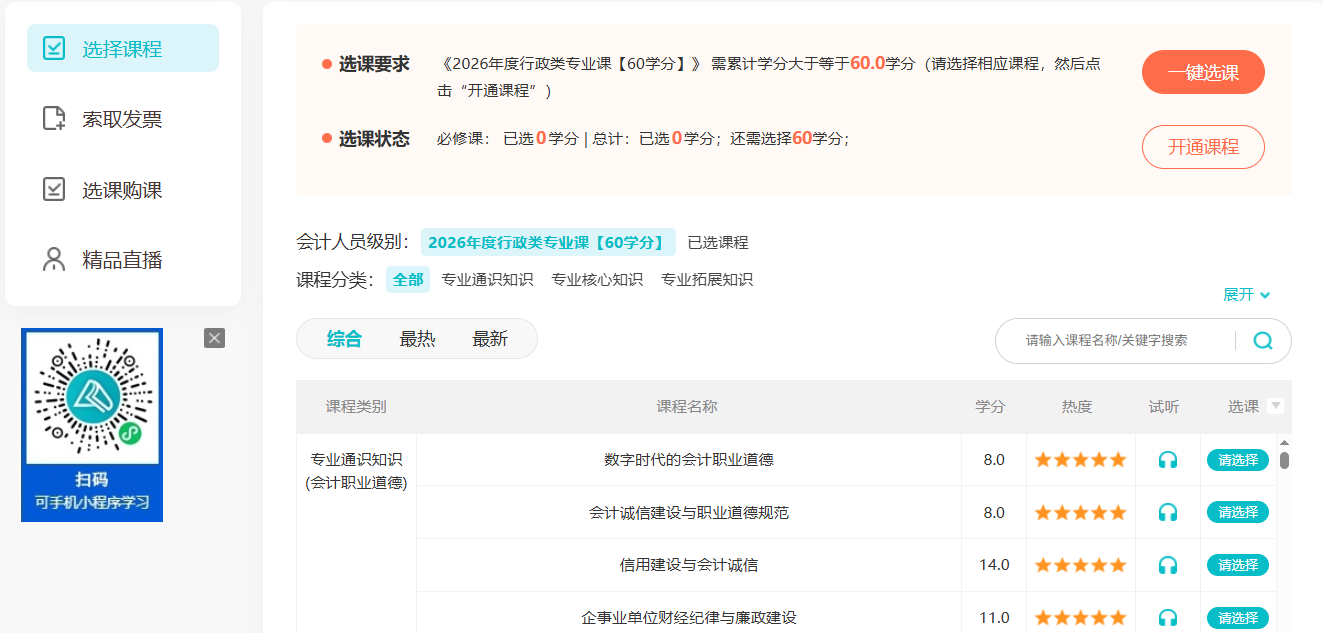The image size is (1323, 633).
Task: Open 索取发票 invoice icon in sidebar
Action: 54,119
